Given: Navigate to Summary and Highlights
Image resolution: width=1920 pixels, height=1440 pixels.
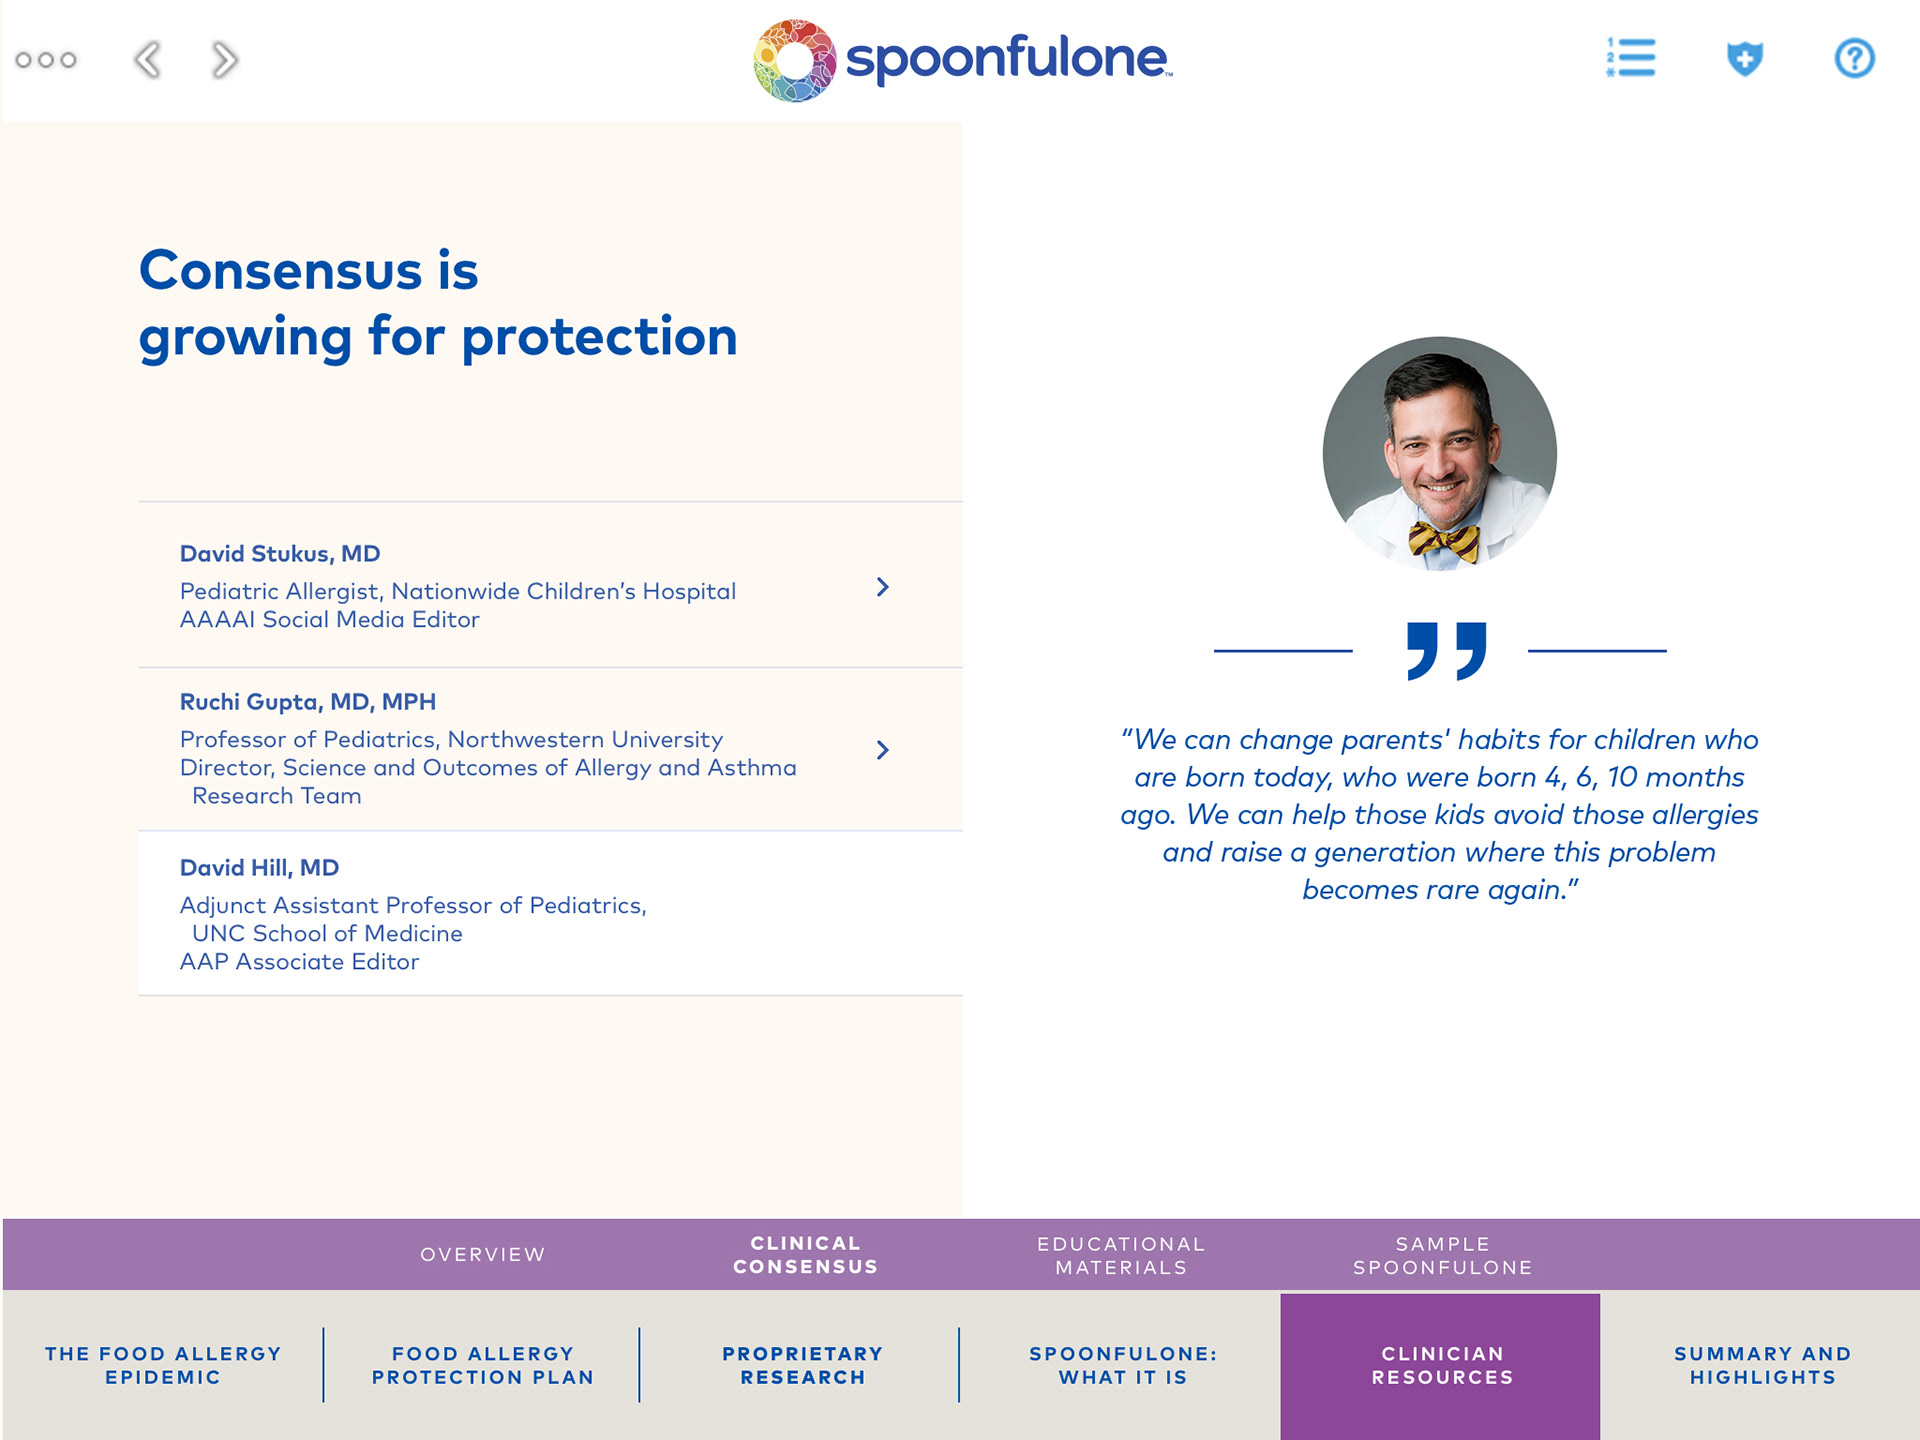Looking at the screenshot, I should tap(1762, 1365).
